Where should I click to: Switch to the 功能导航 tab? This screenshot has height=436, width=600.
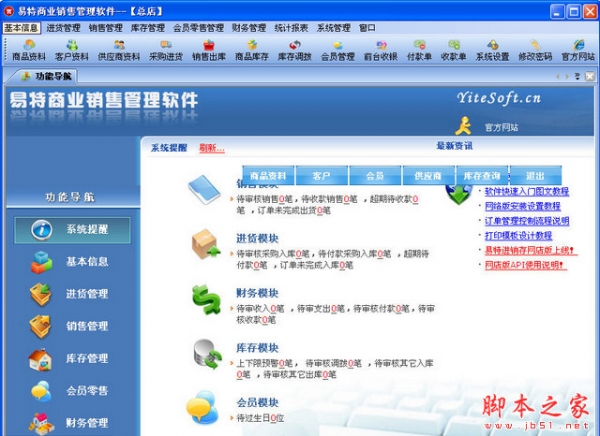click(45, 76)
